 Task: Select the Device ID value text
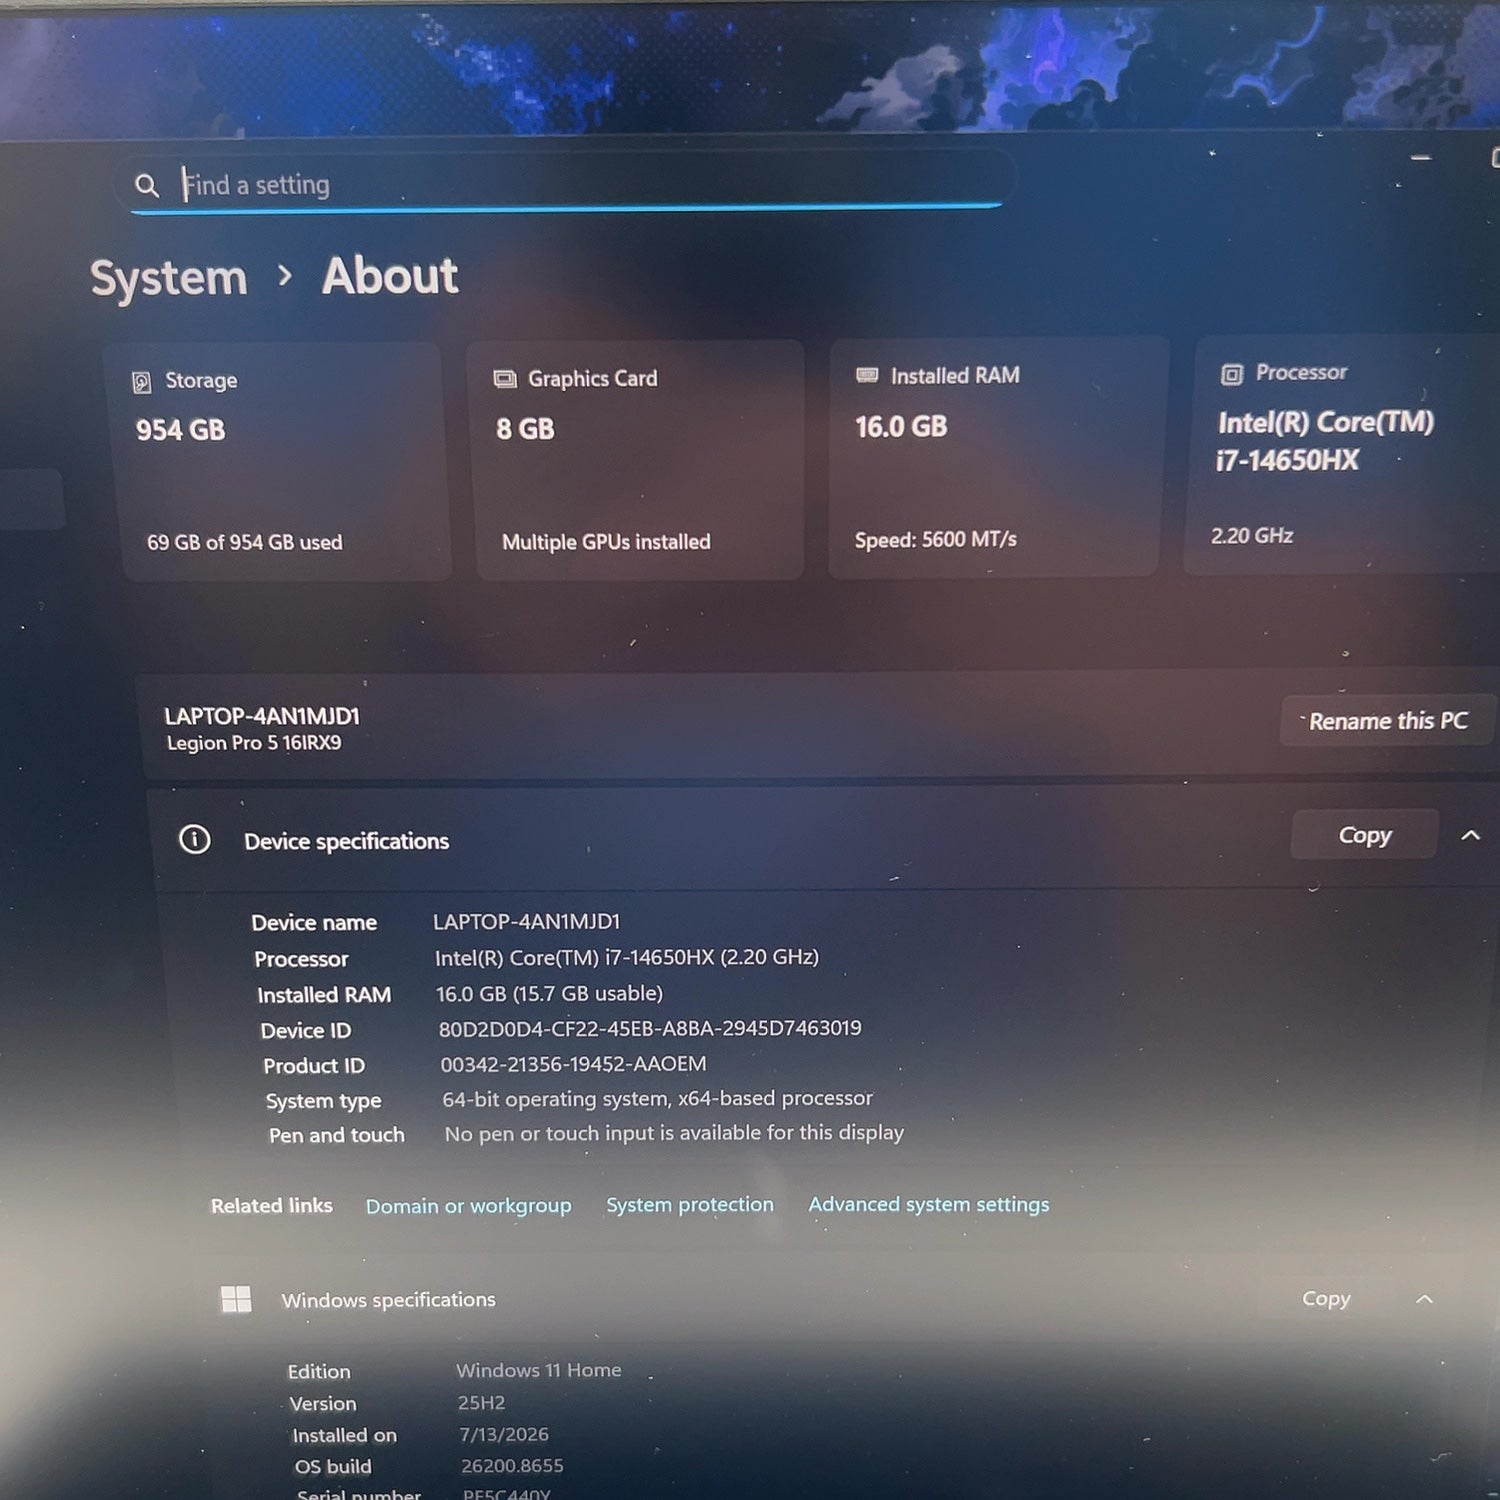pos(650,1028)
